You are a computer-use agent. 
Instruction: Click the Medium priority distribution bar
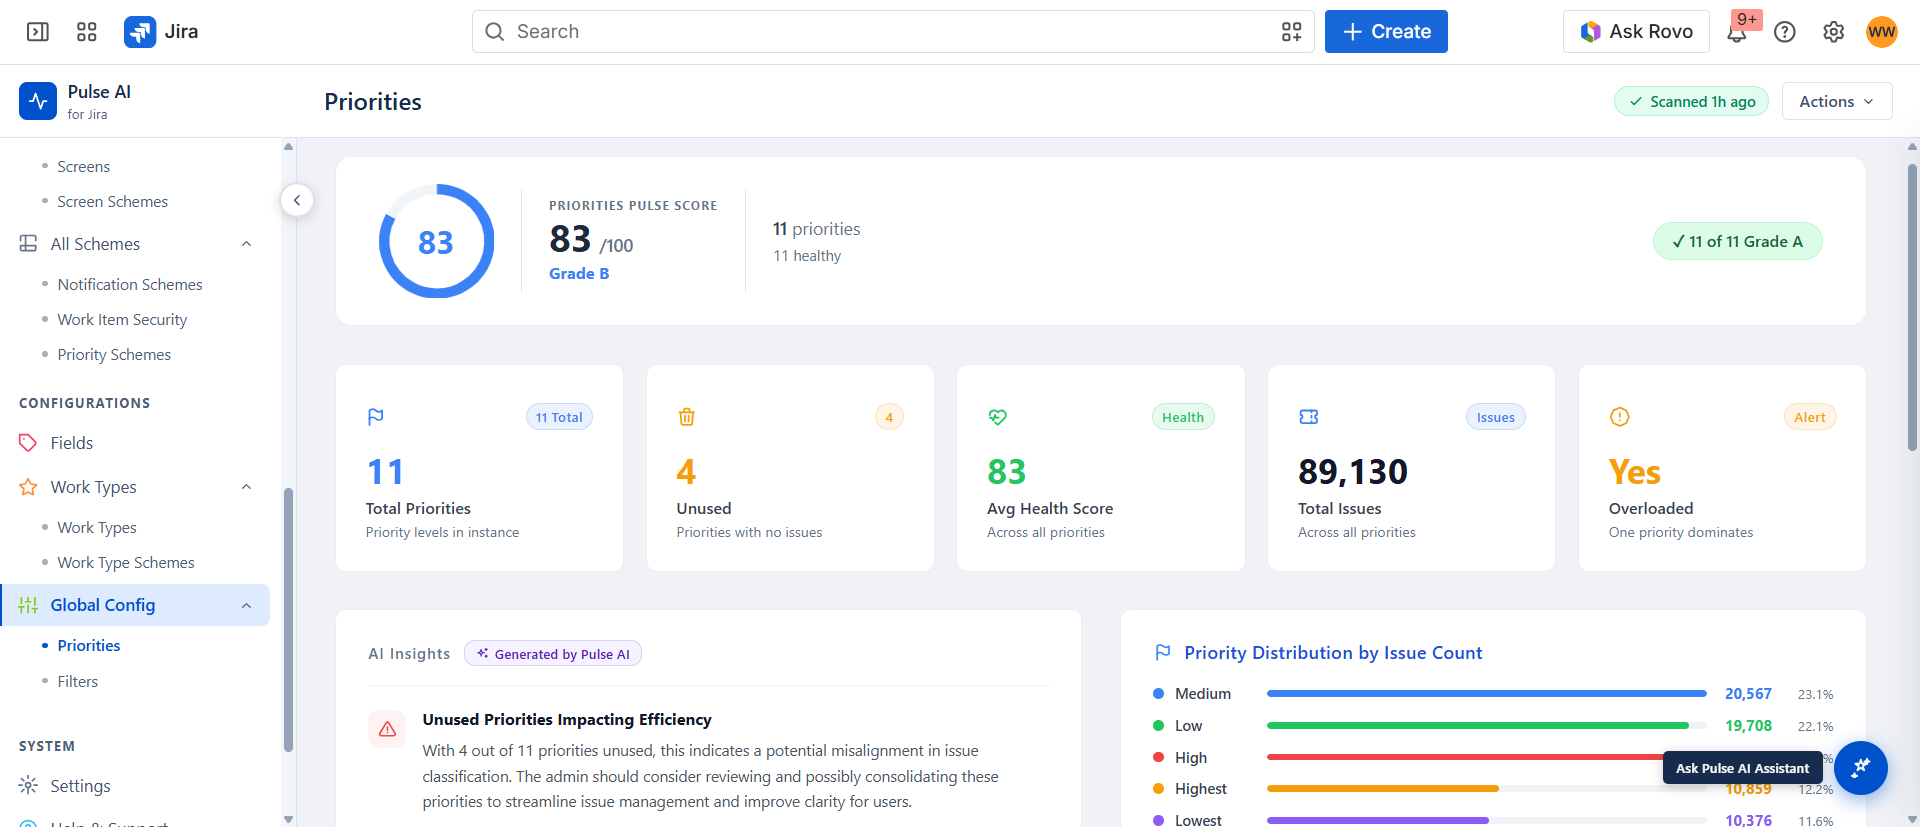pyautogui.click(x=1486, y=694)
